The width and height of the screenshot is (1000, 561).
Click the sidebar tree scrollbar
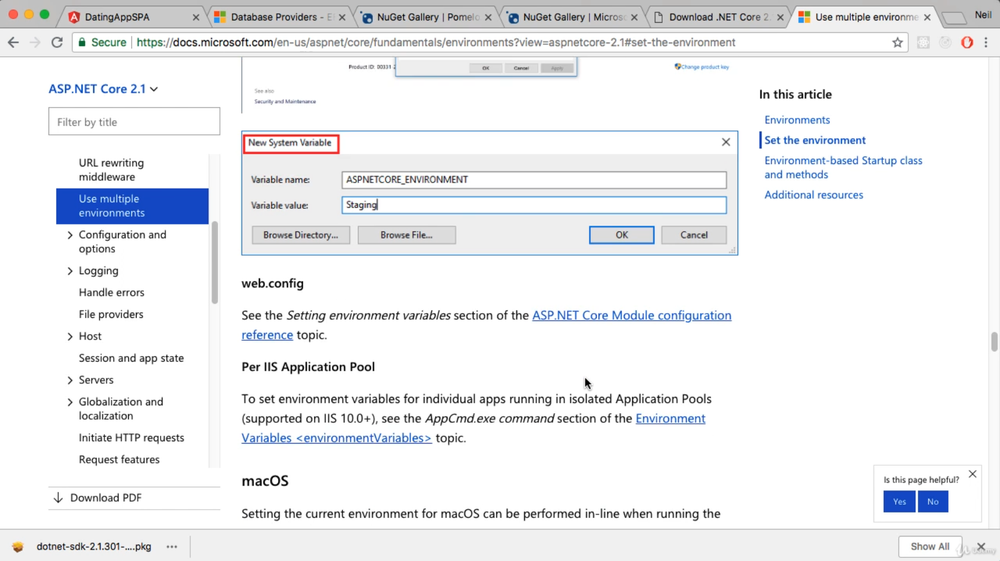click(x=215, y=263)
